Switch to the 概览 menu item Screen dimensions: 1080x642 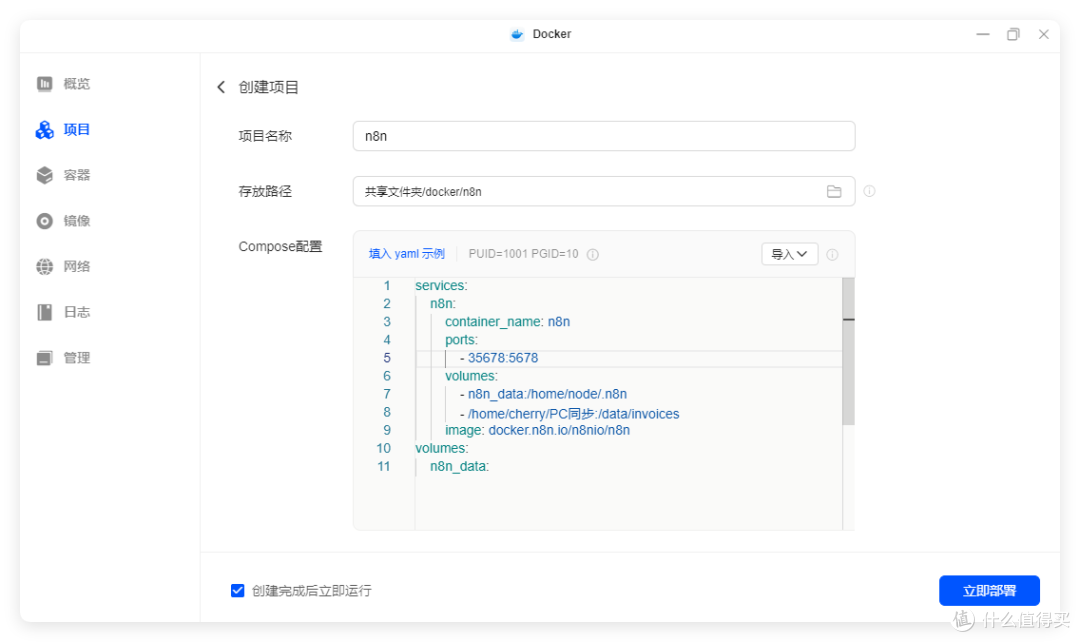tap(76, 84)
